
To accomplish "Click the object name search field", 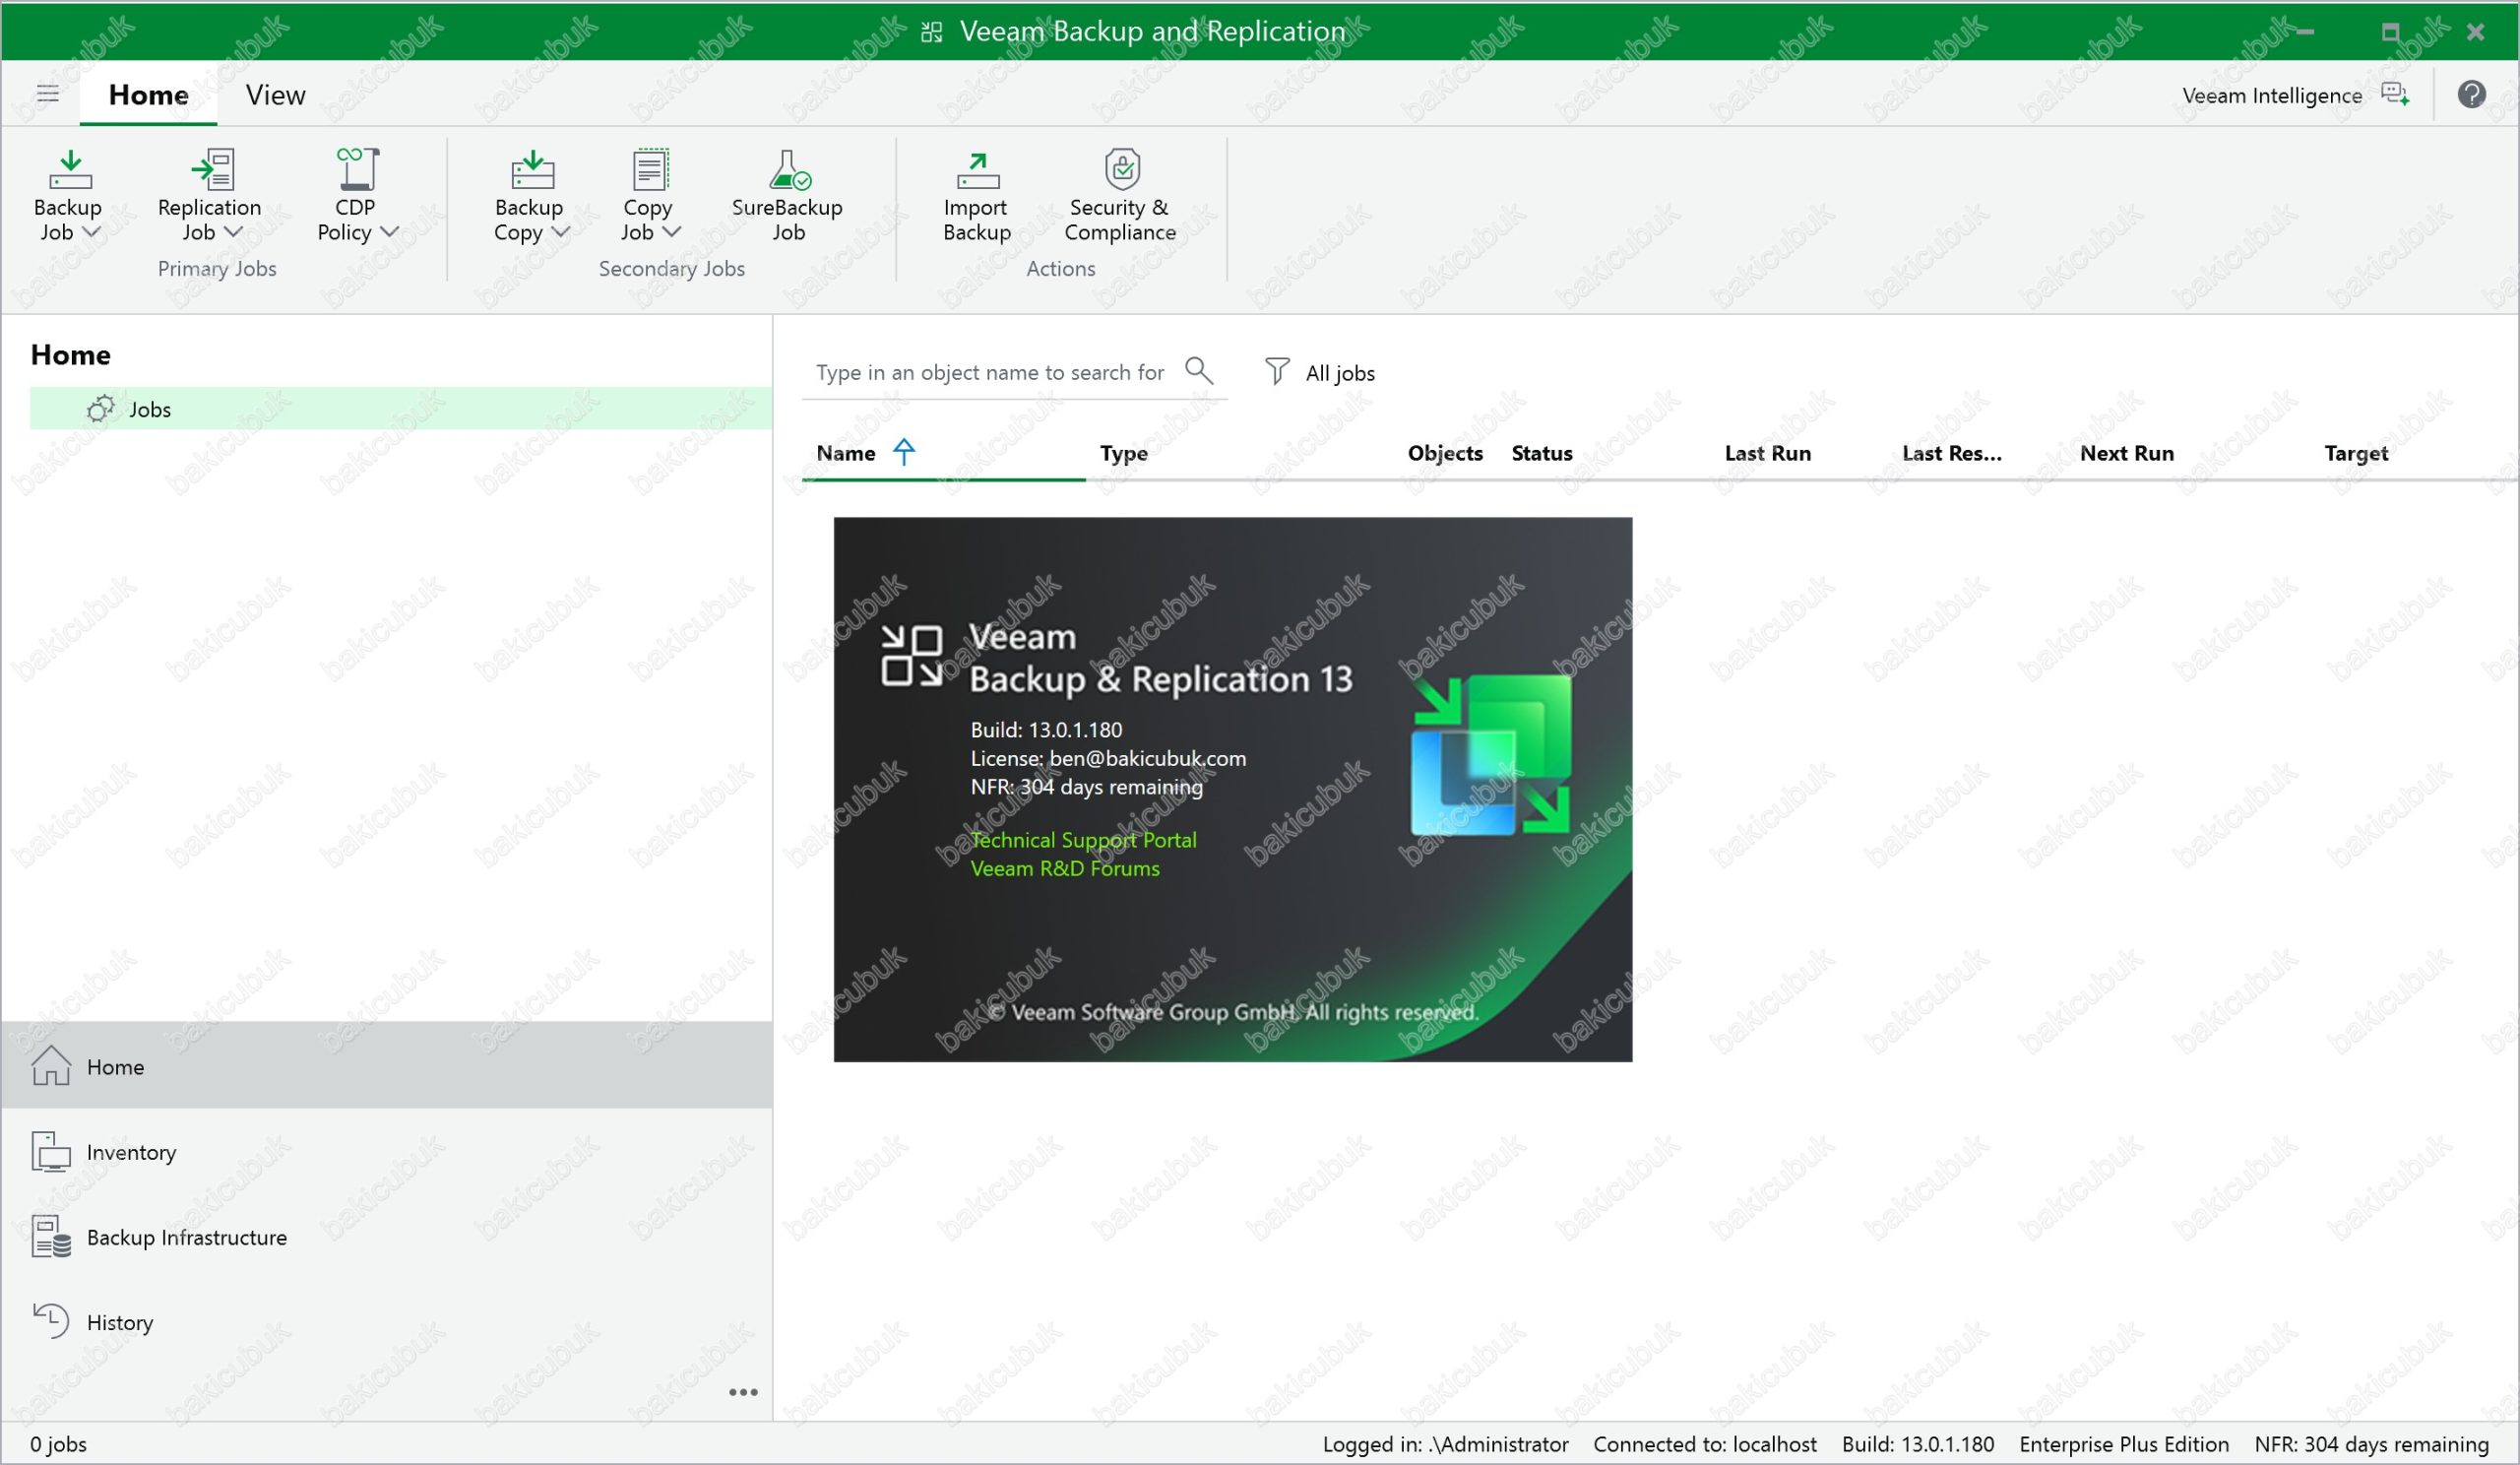I will [990, 373].
